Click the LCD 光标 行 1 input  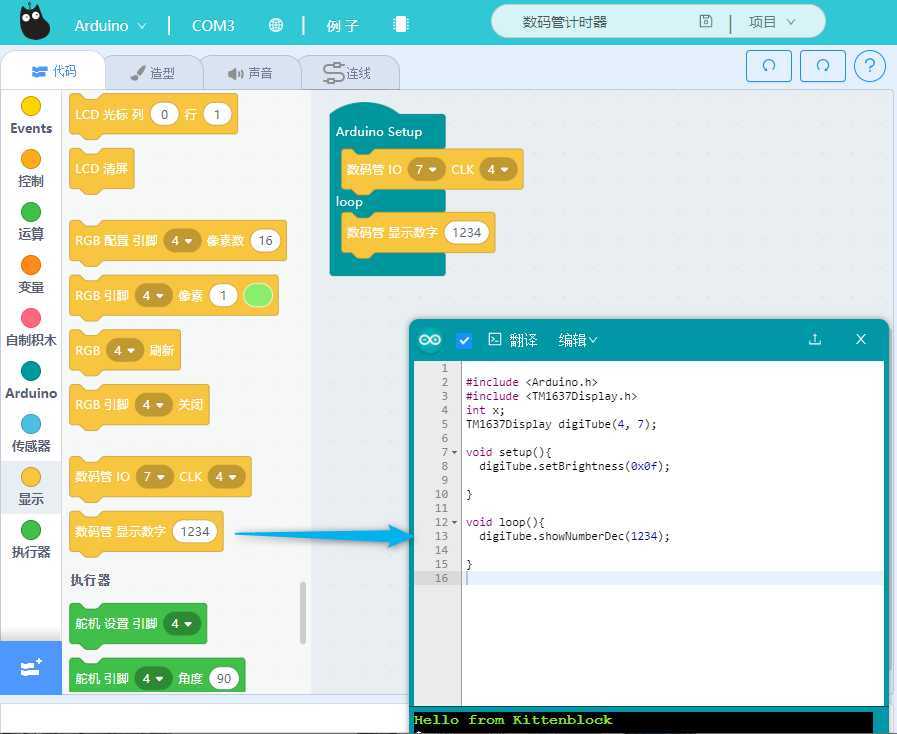(x=217, y=114)
